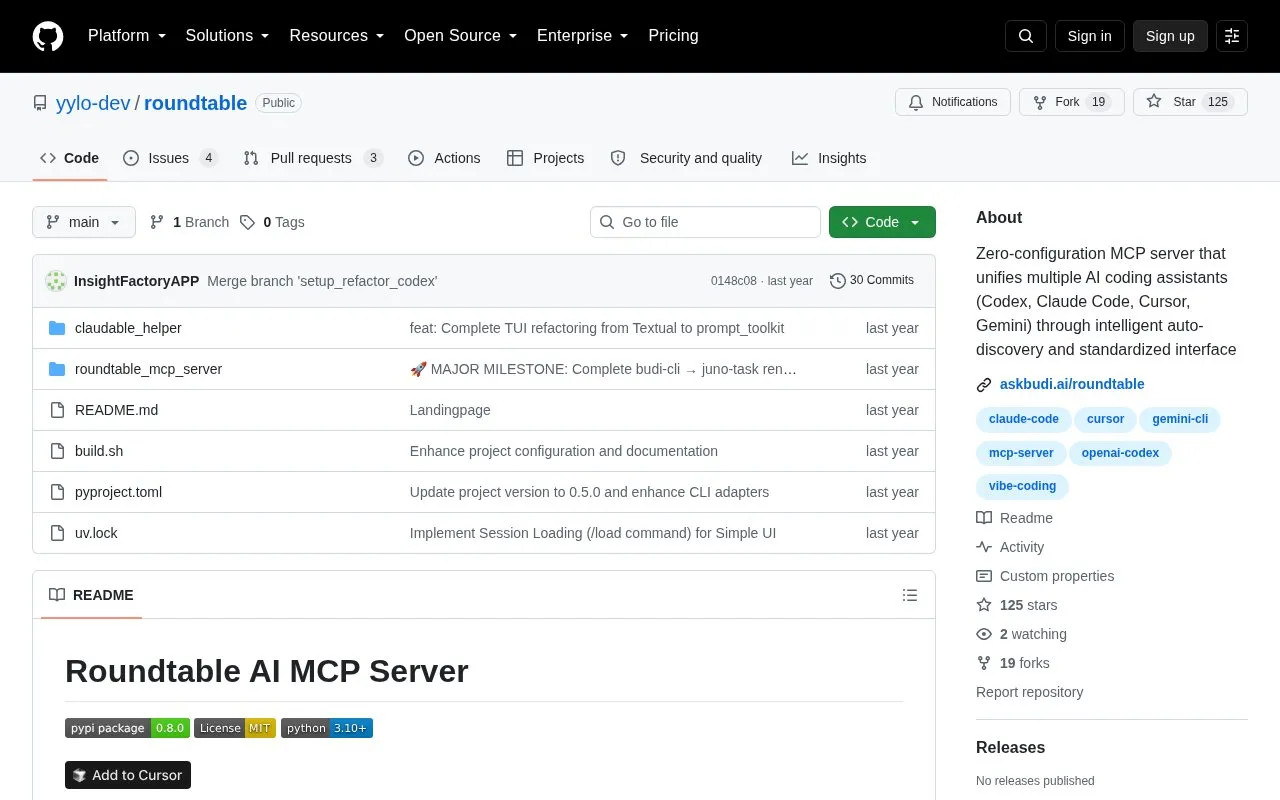Click the link icon beside askbudi.ai/roundtable
Screen dimensions: 1280x800
(x=984, y=384)
